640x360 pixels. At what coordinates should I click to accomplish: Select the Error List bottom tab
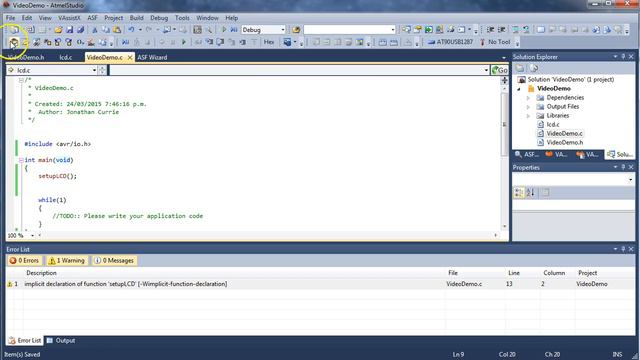pos(24,340)
